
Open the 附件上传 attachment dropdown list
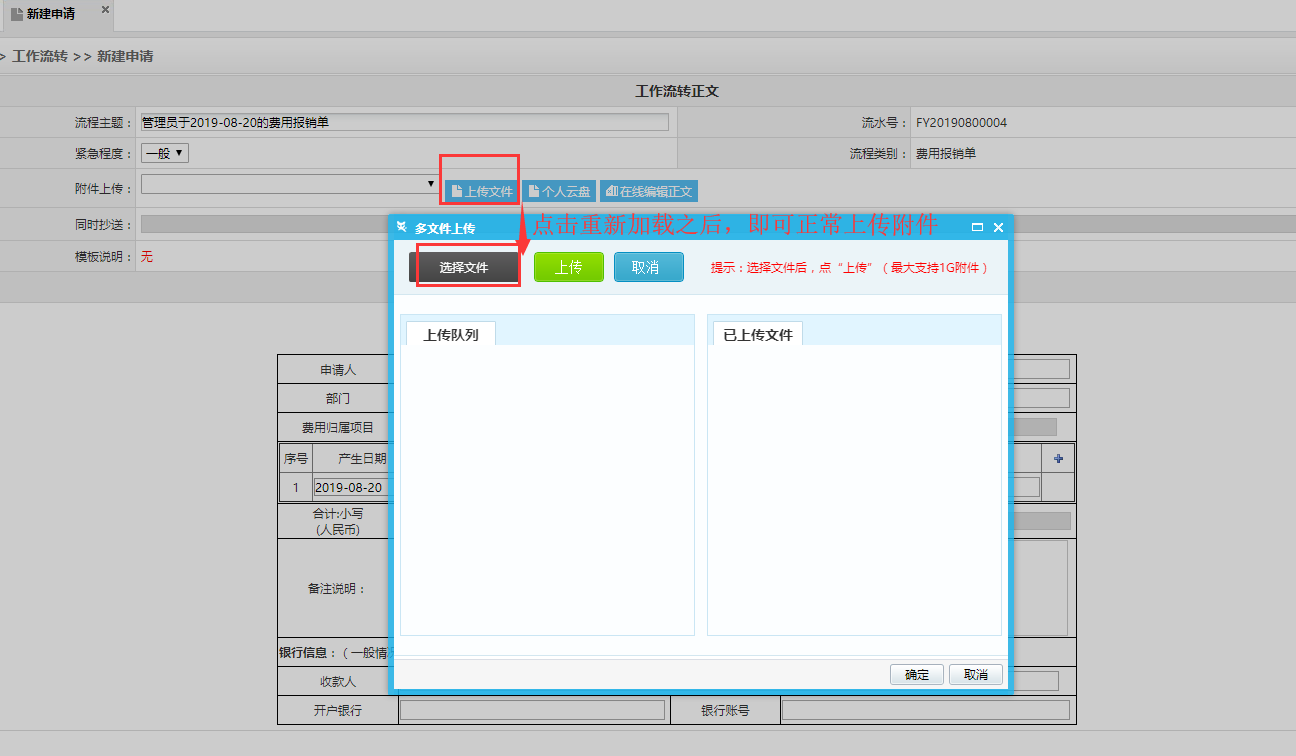[x=289, y=184]
